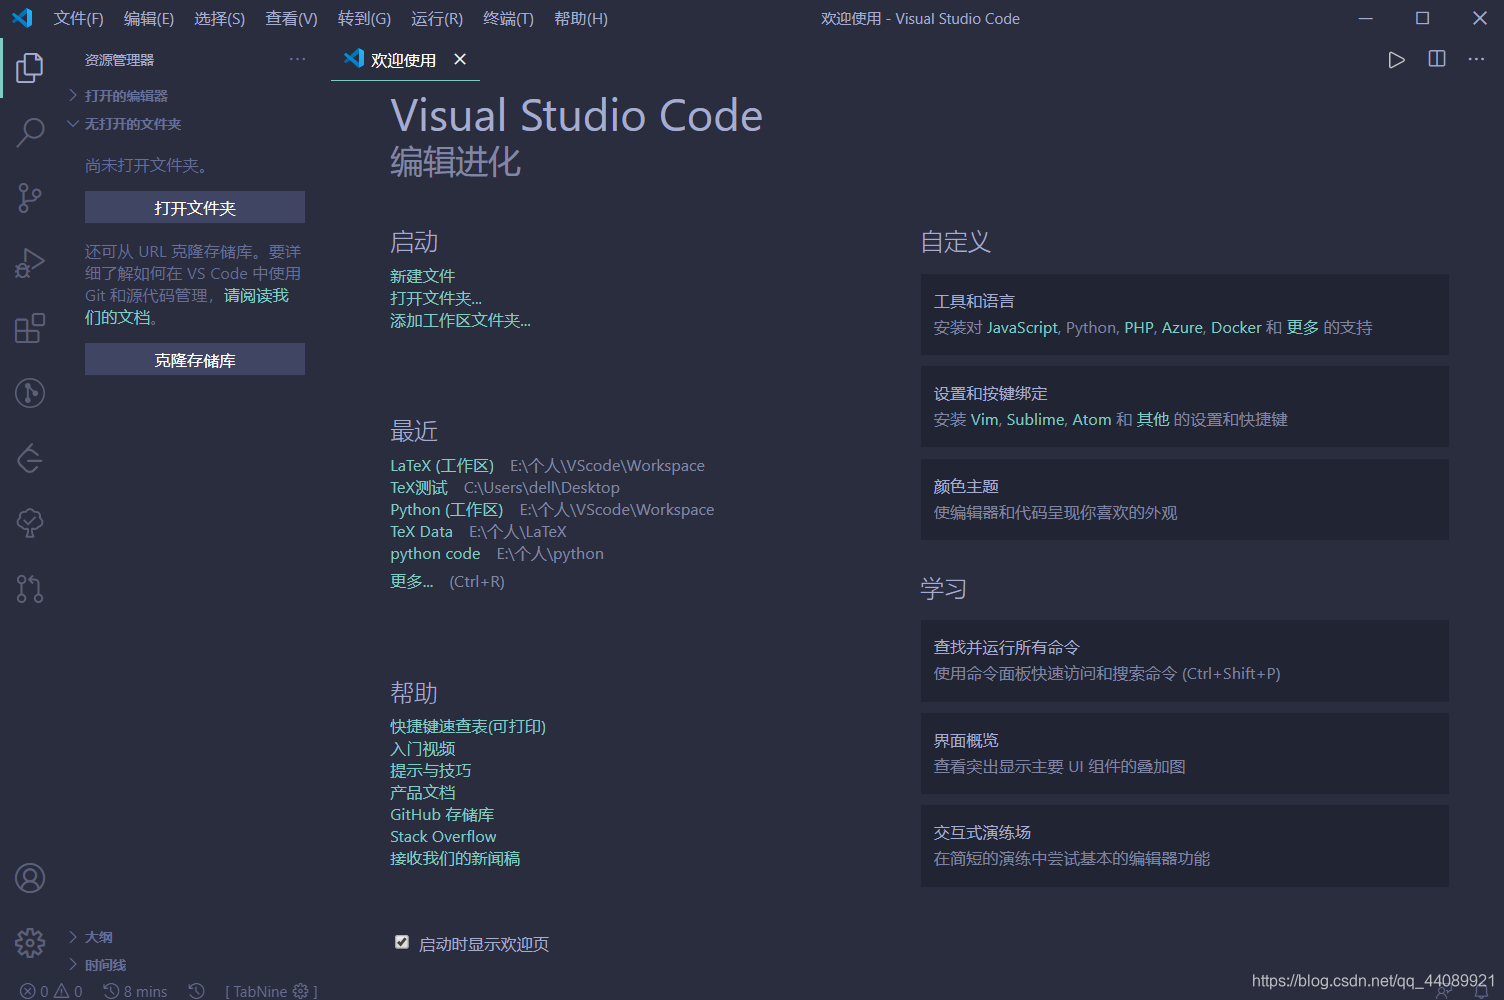1504x1000 pixels.
Task: Open the Accounts icon in activity bar
Action: [30, 878]
